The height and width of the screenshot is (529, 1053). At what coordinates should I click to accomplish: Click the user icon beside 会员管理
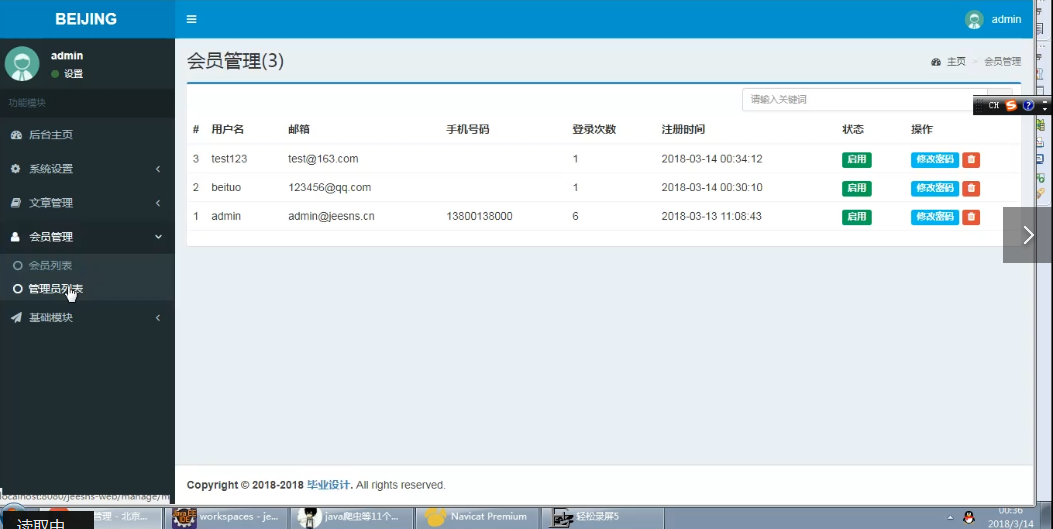coord(15,236)
